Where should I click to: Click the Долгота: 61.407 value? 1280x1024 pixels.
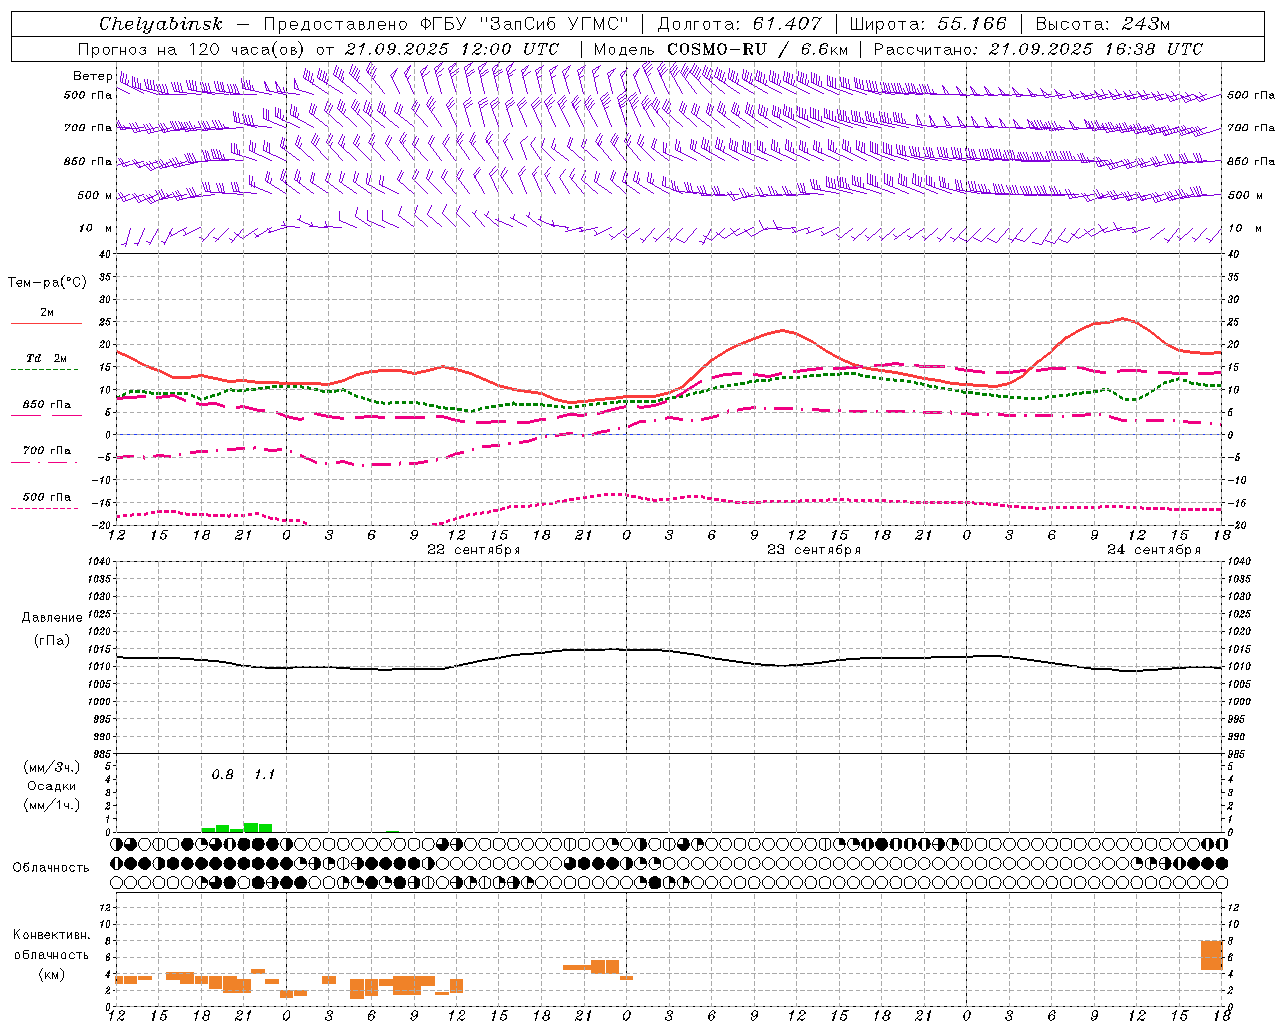click(740, 24)
